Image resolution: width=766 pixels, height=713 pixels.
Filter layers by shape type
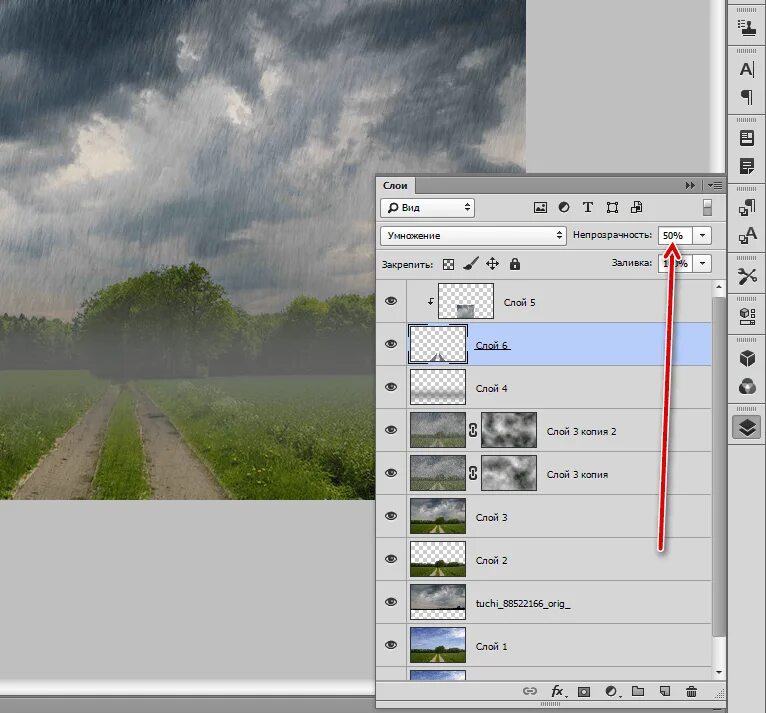click(612, 208)
